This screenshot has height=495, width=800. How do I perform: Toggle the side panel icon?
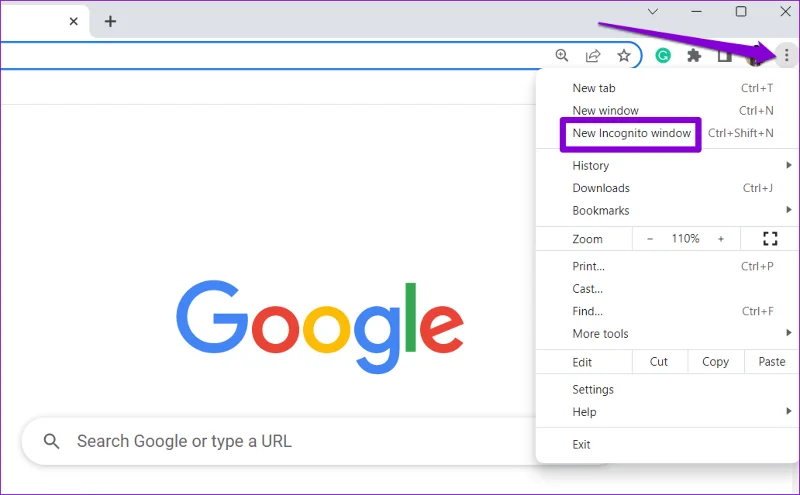point(724,56)
